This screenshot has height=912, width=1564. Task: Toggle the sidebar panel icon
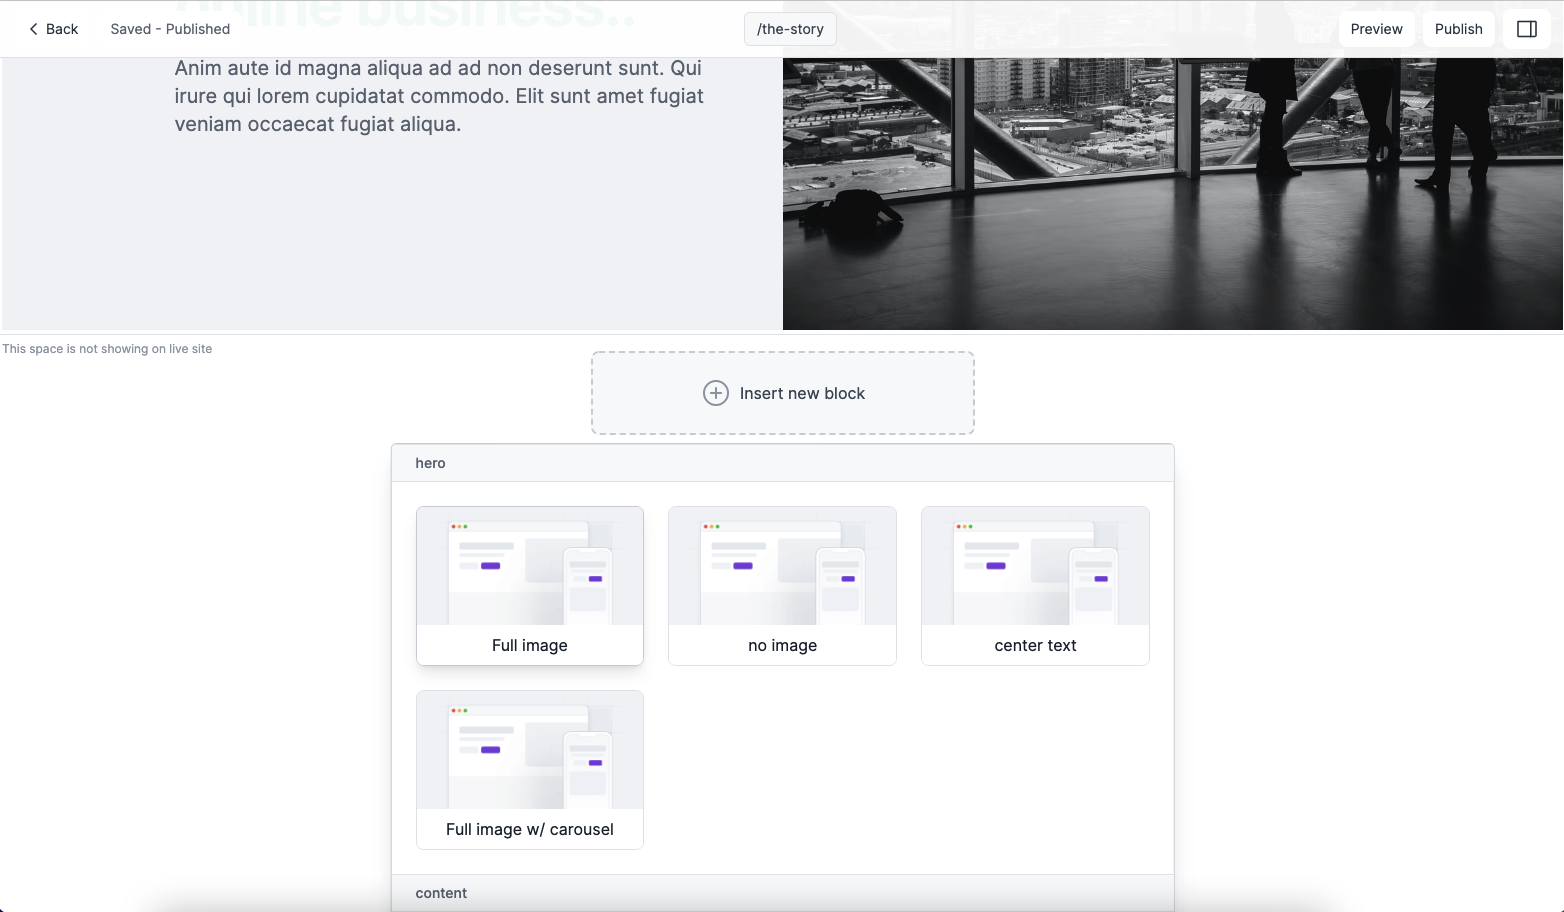click(x=1526, y=29)
